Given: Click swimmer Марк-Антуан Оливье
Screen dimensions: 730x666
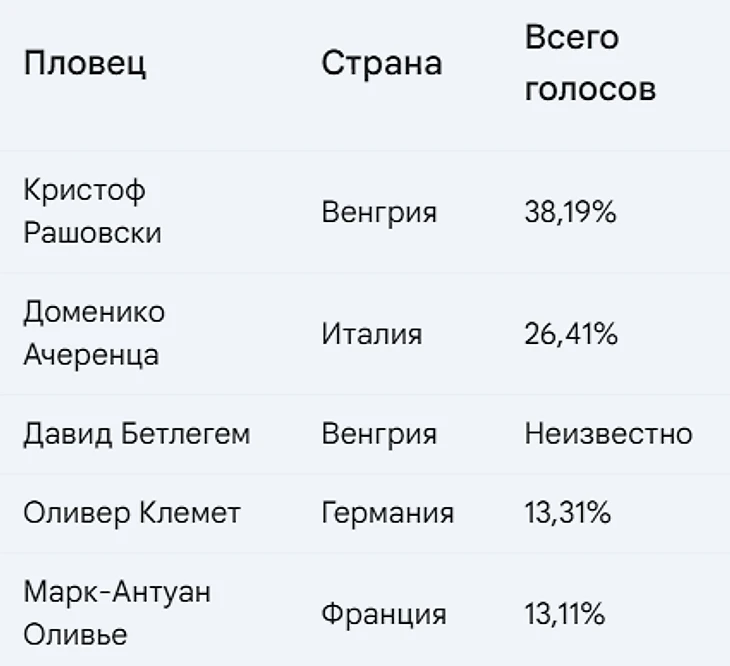Looking at the screenshot, I should (117, 612).
